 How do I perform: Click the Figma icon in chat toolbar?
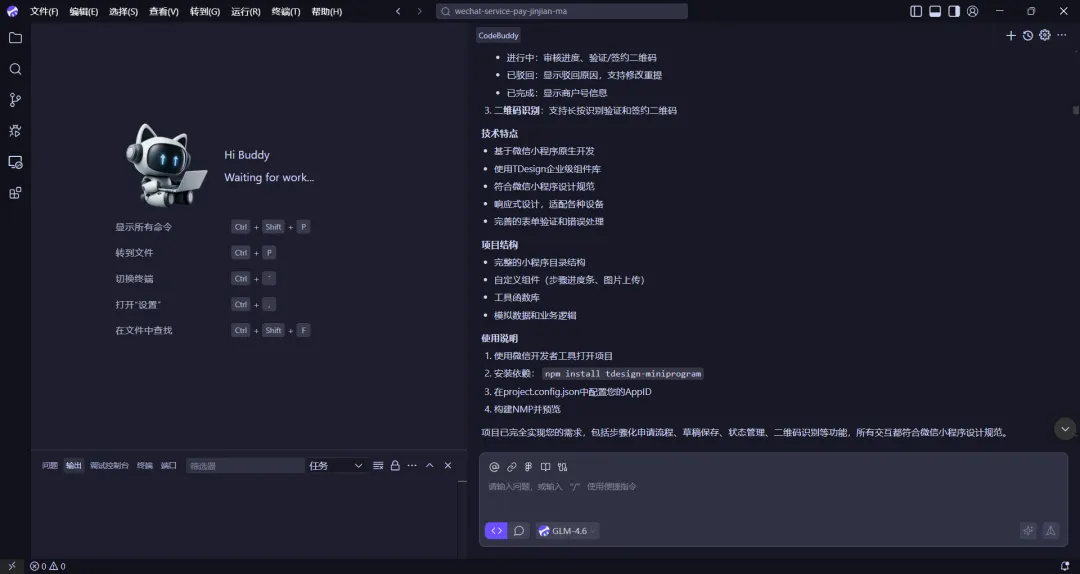528,467
